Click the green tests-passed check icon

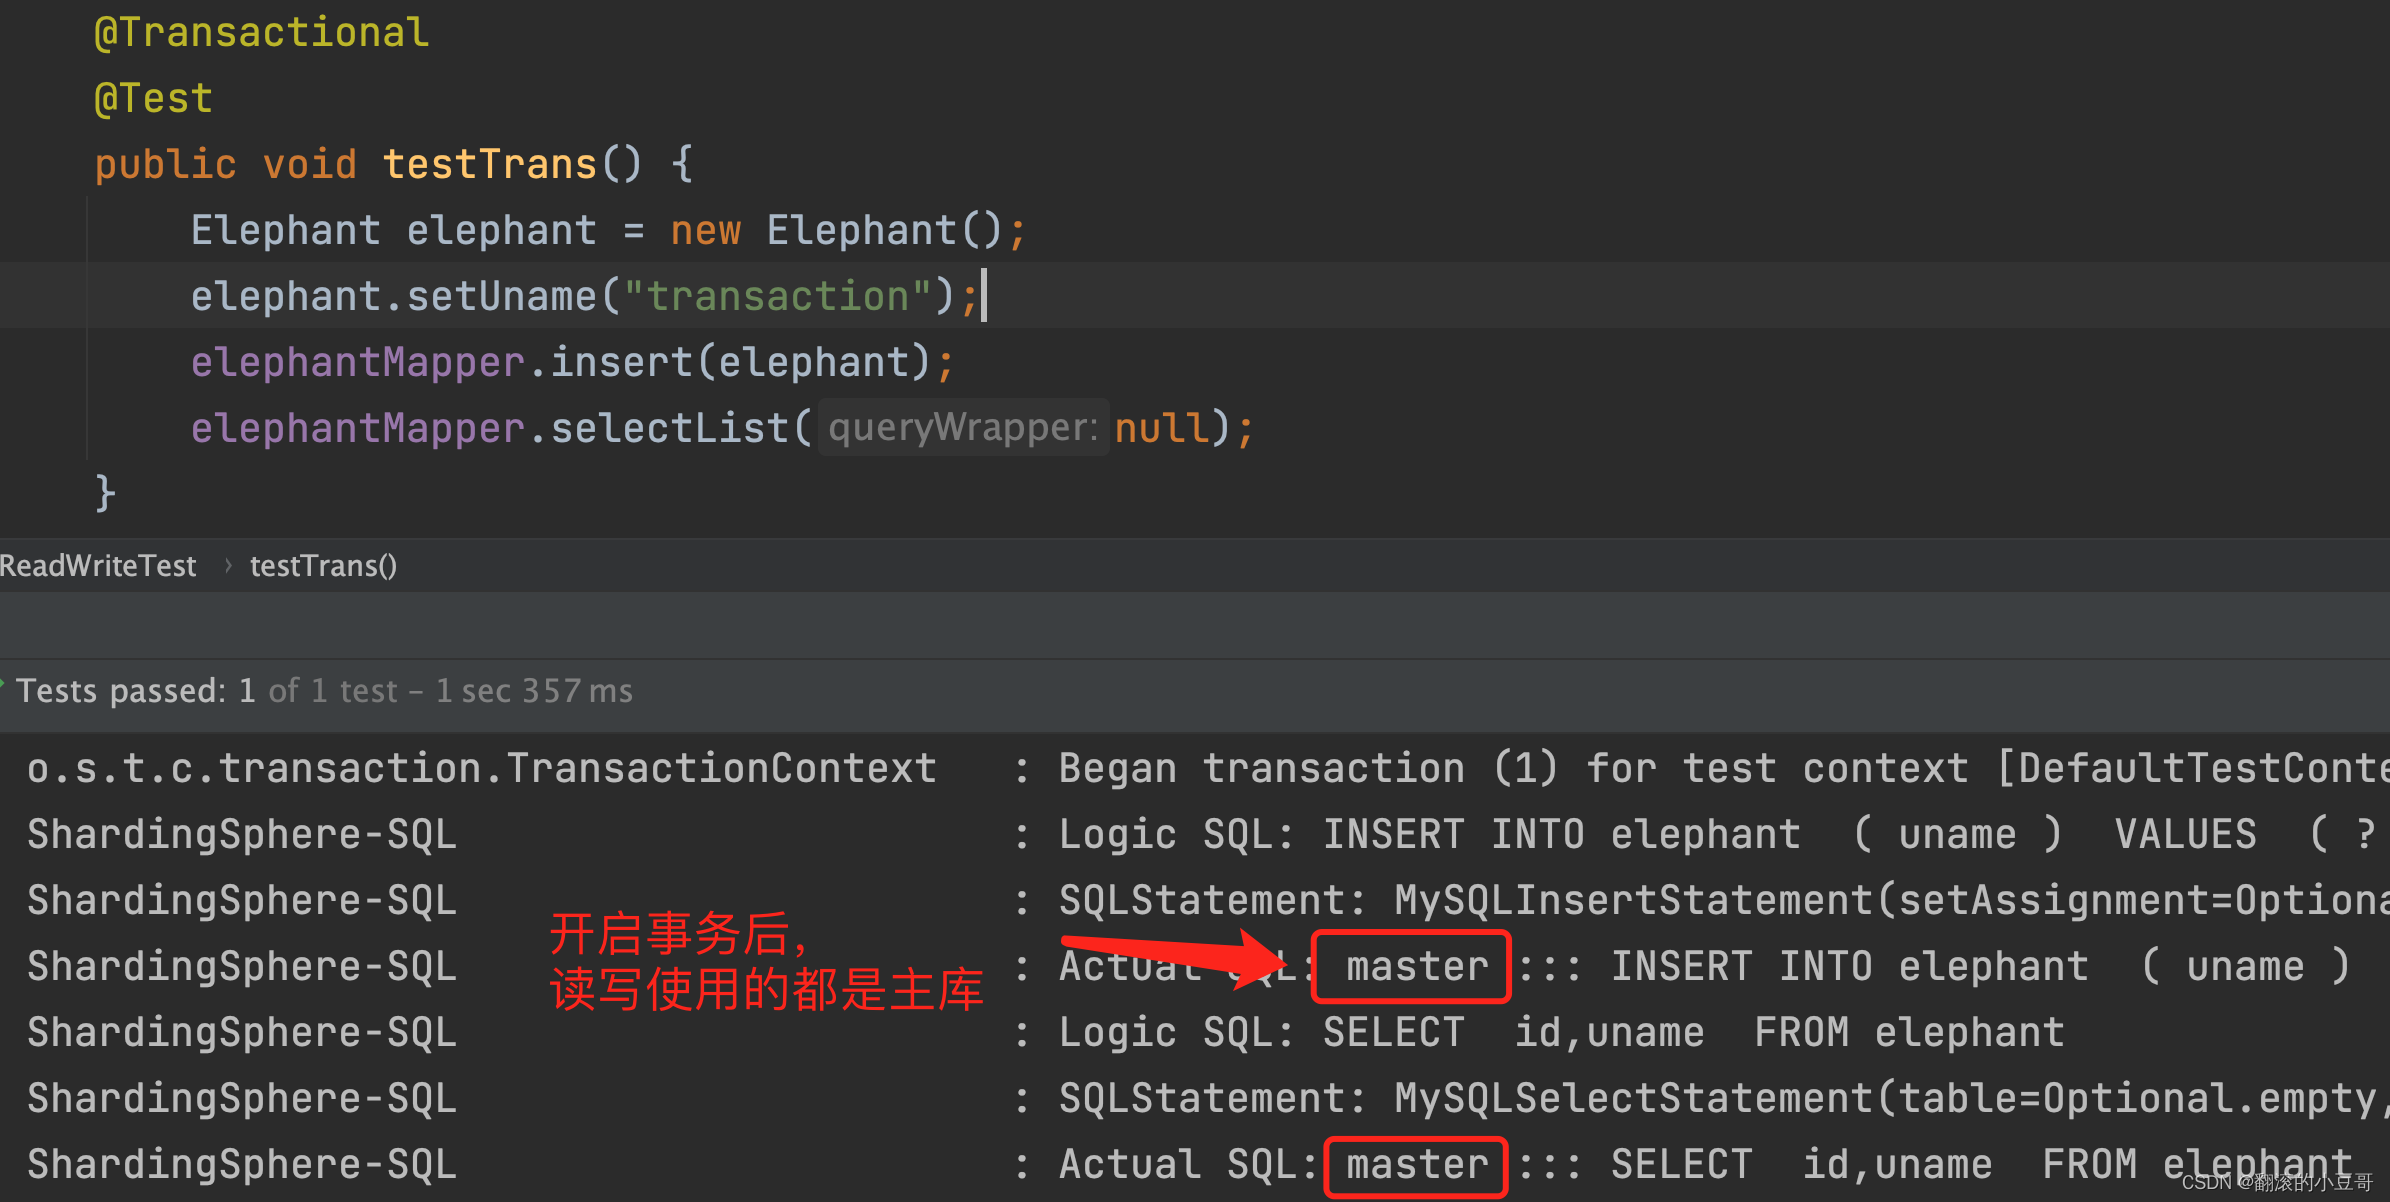click(x=4, y=687)
